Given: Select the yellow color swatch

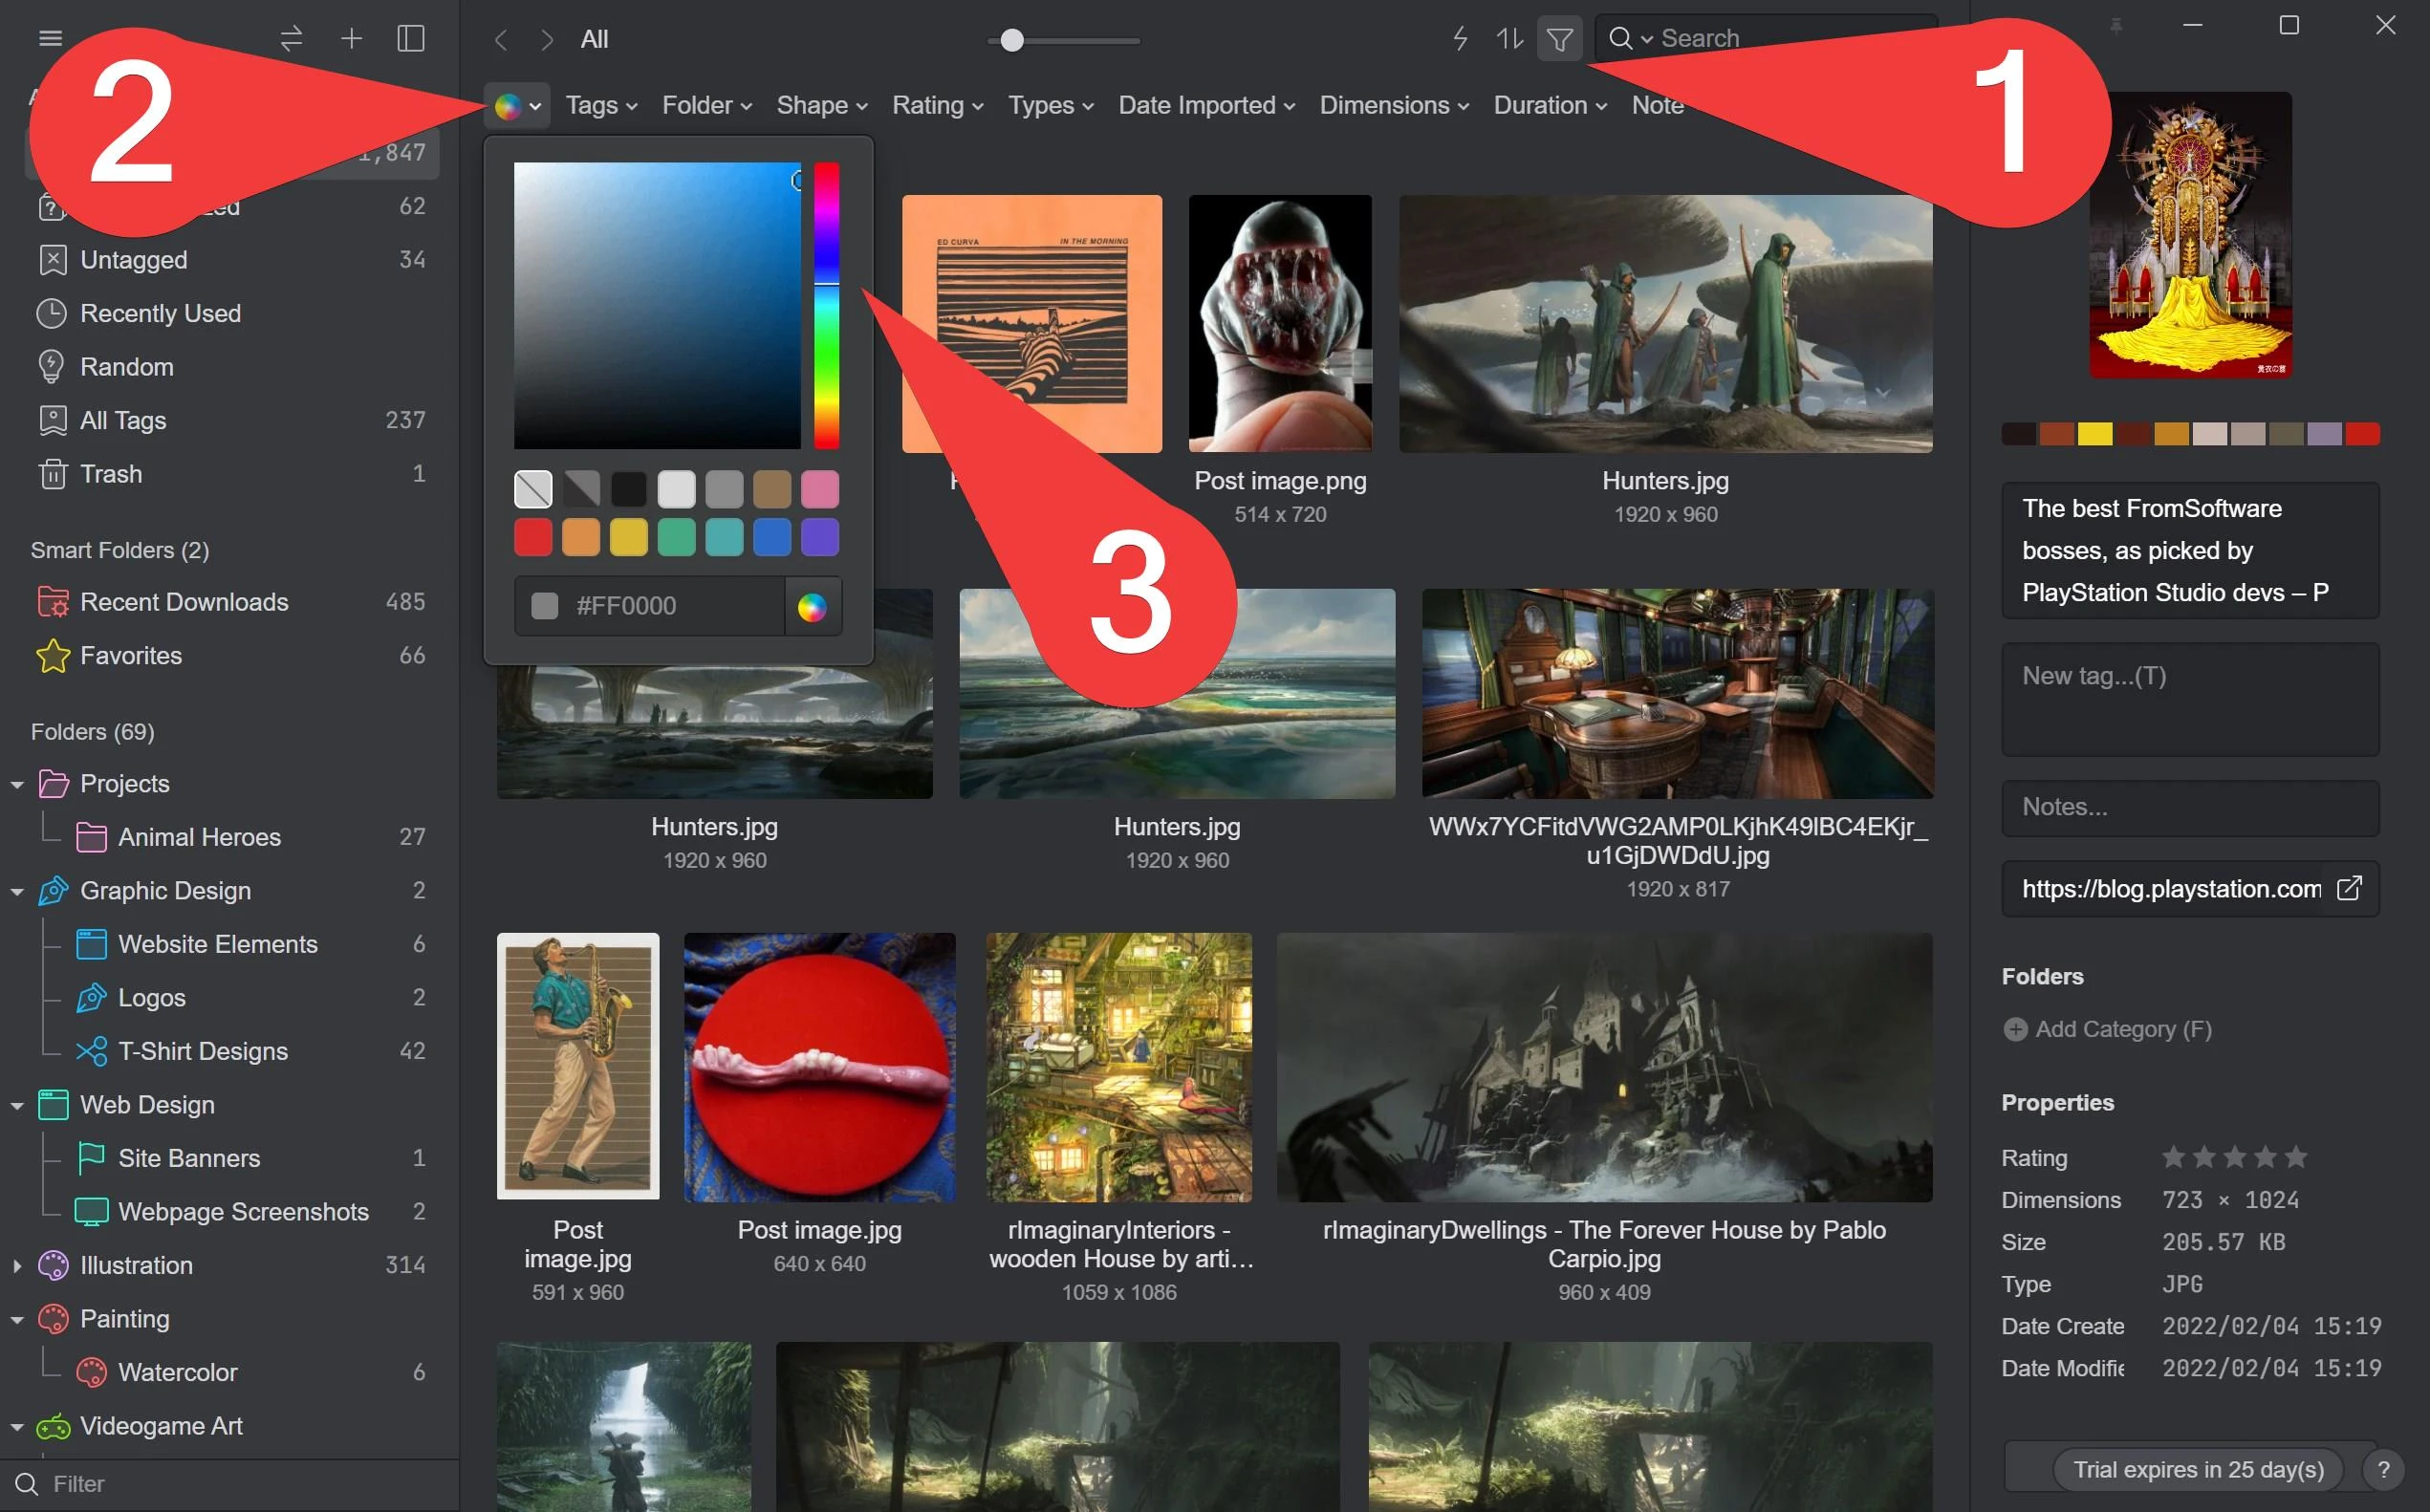Looking at the screenshot, I should (629, 537).
